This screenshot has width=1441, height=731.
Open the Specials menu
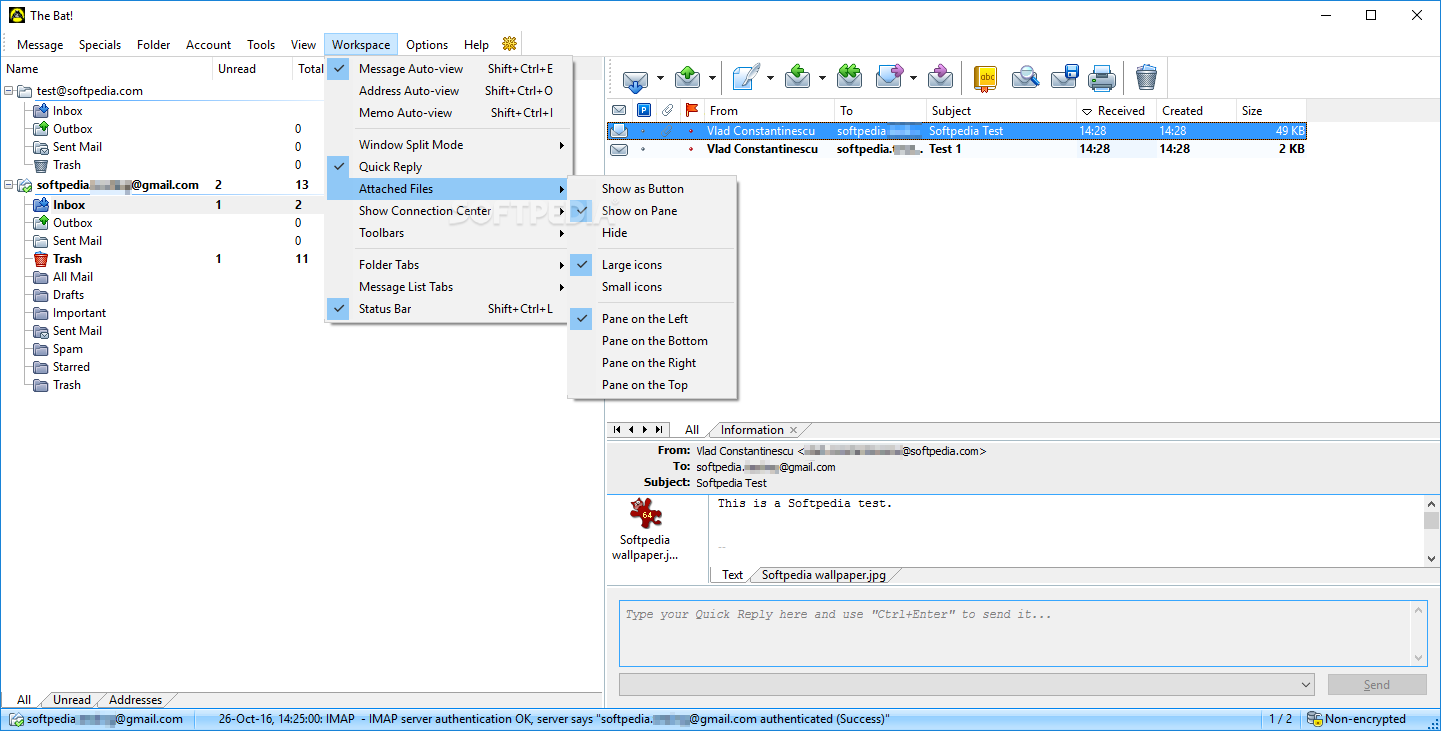coord(100,45)
